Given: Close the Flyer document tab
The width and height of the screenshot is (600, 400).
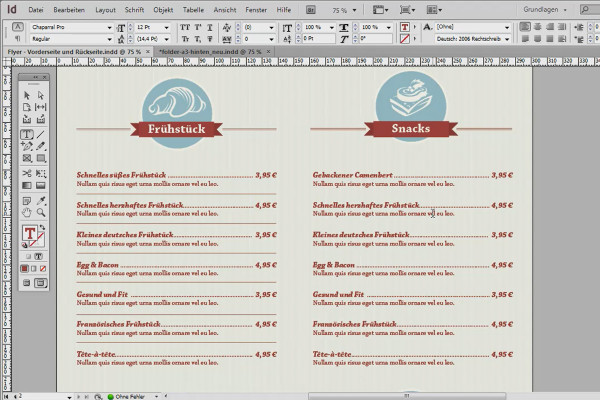Looking at the screenshot, I should [148, 51].
